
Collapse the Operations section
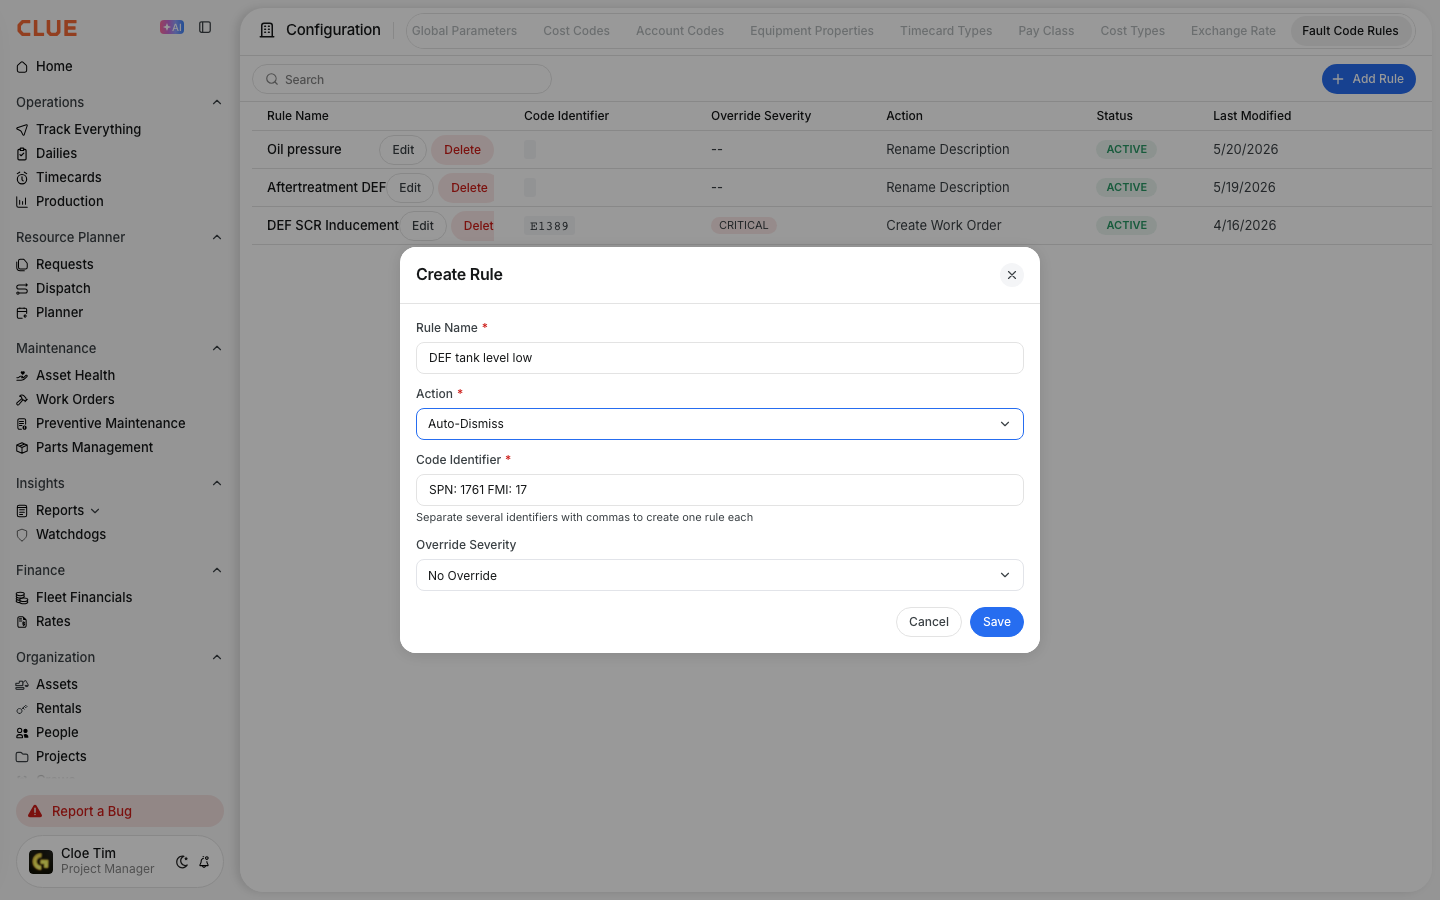(217, 102)
